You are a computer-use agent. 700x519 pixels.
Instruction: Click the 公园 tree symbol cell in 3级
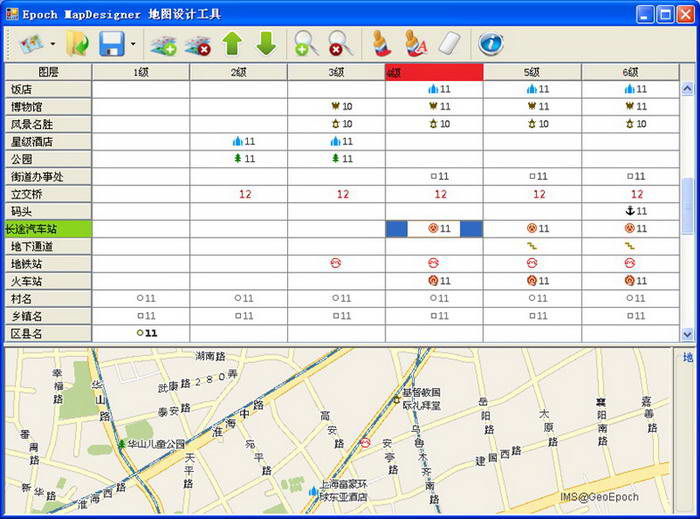click(x=336, y=159)
